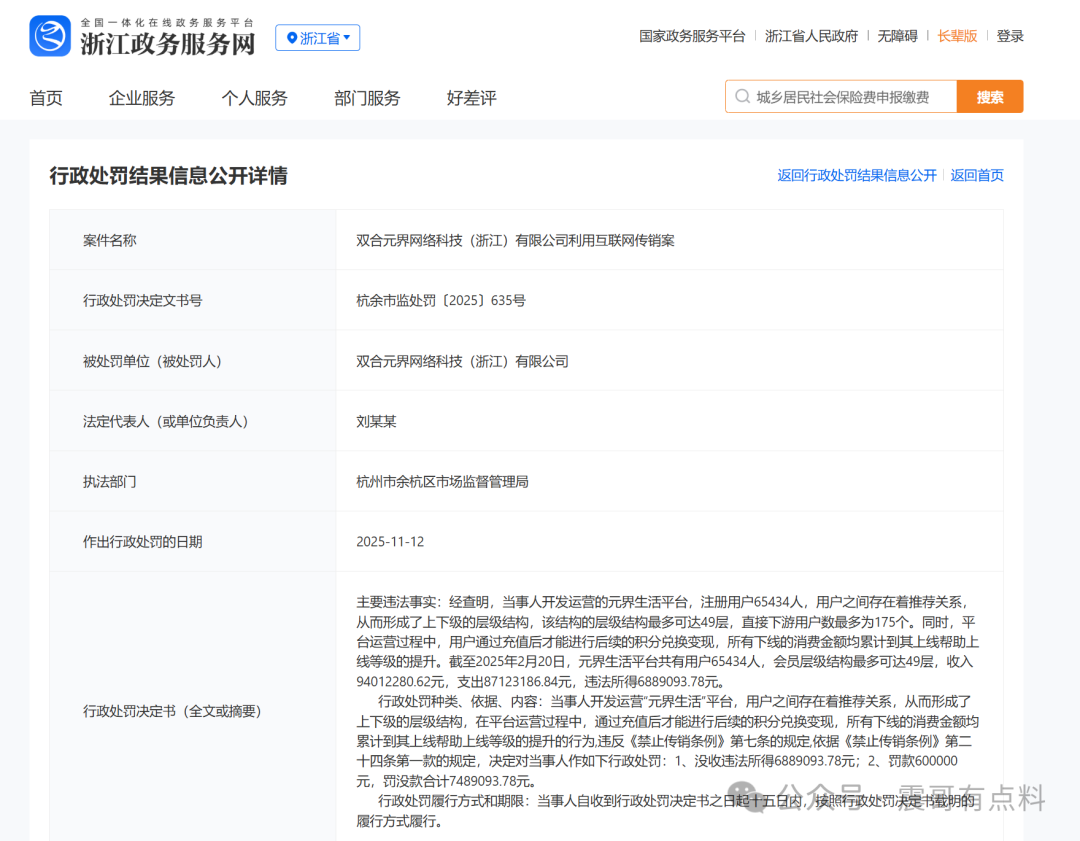
Task: Click the search magnifier icon
Action: (x=742, y=96)
